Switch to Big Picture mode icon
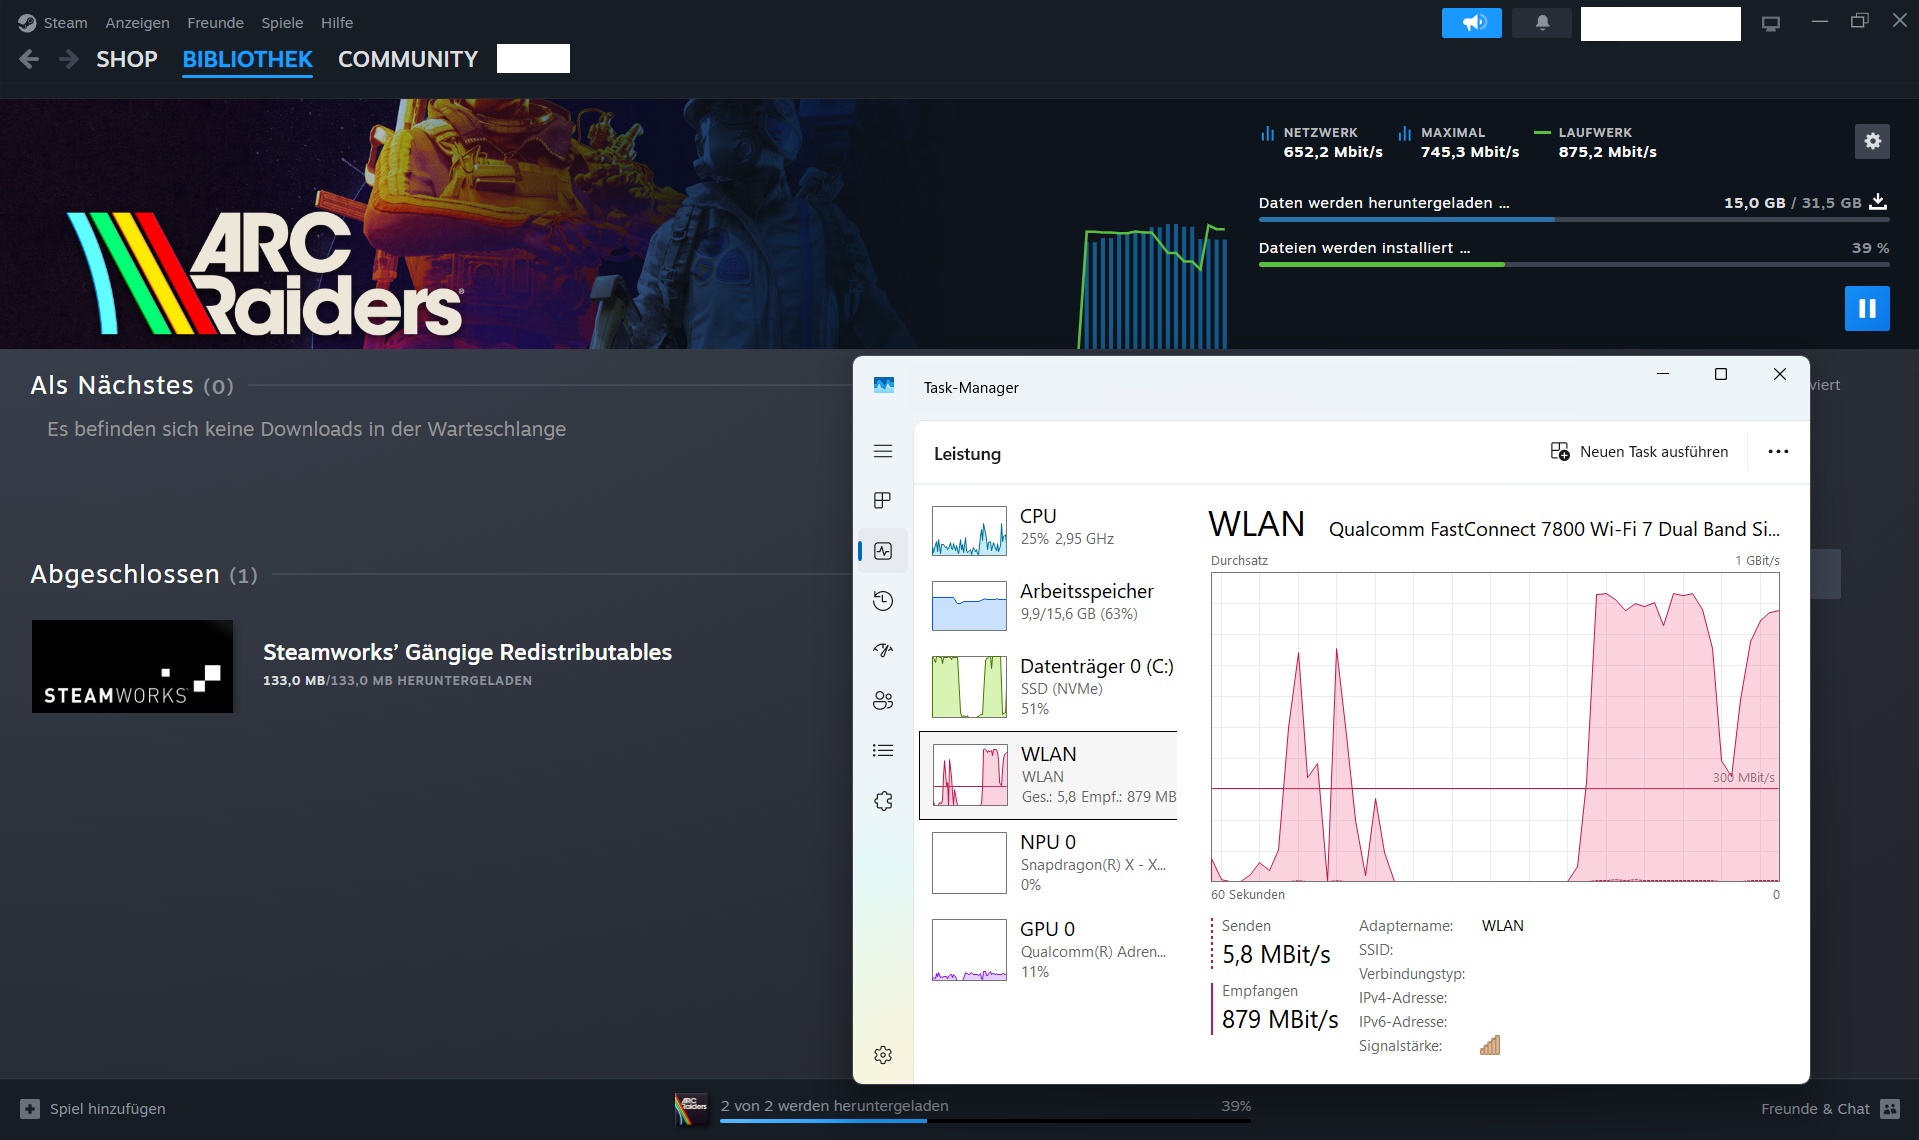The height and width of the screenshot is (1140, 1919). click(1771, 23)
